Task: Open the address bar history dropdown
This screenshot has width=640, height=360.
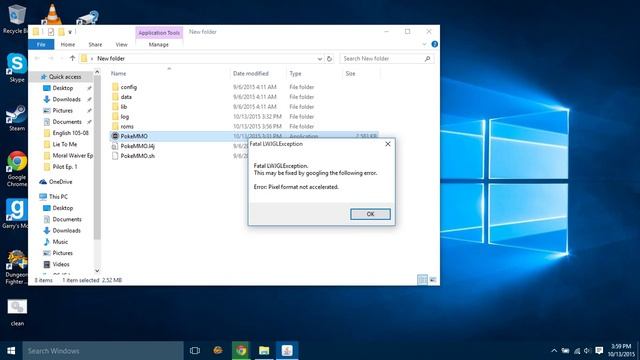Action: coord(320,59)
